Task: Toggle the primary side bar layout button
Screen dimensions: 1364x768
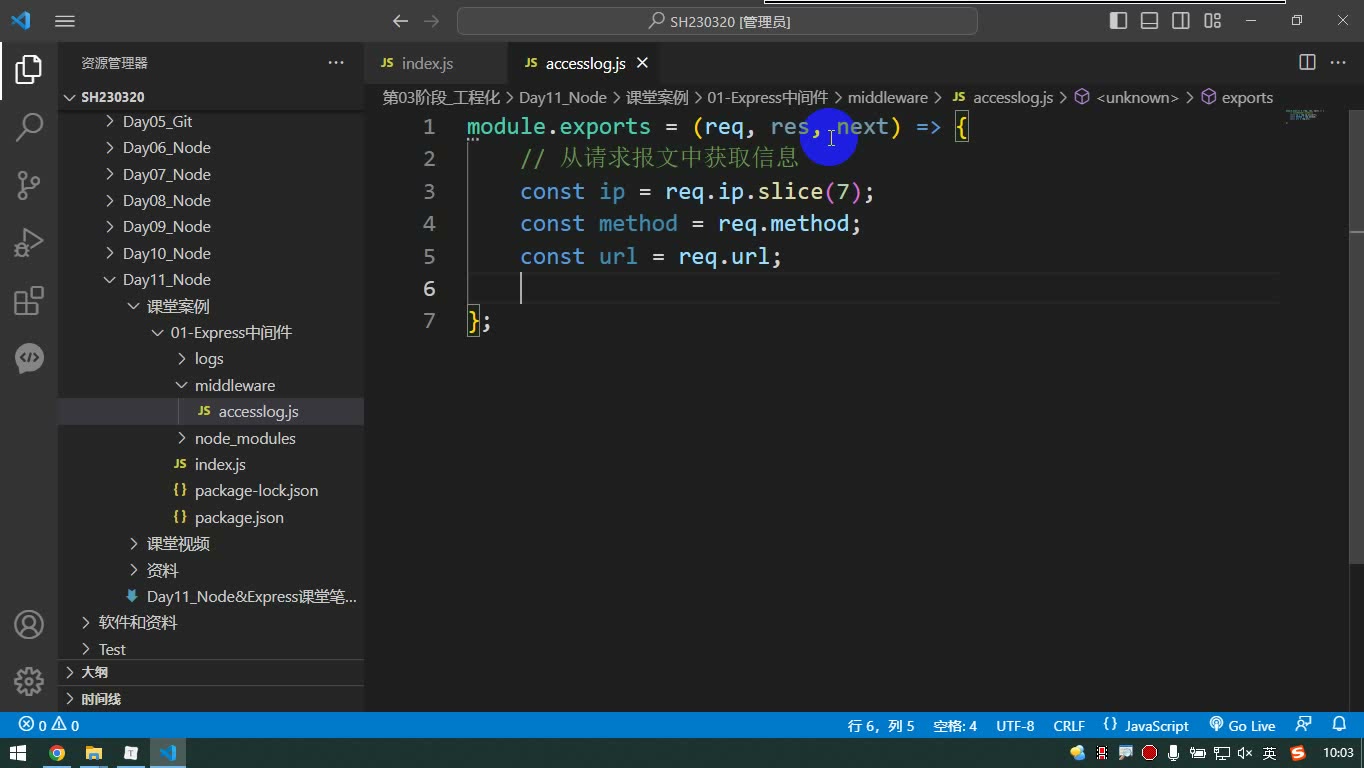Action: tap(1119, 21)
